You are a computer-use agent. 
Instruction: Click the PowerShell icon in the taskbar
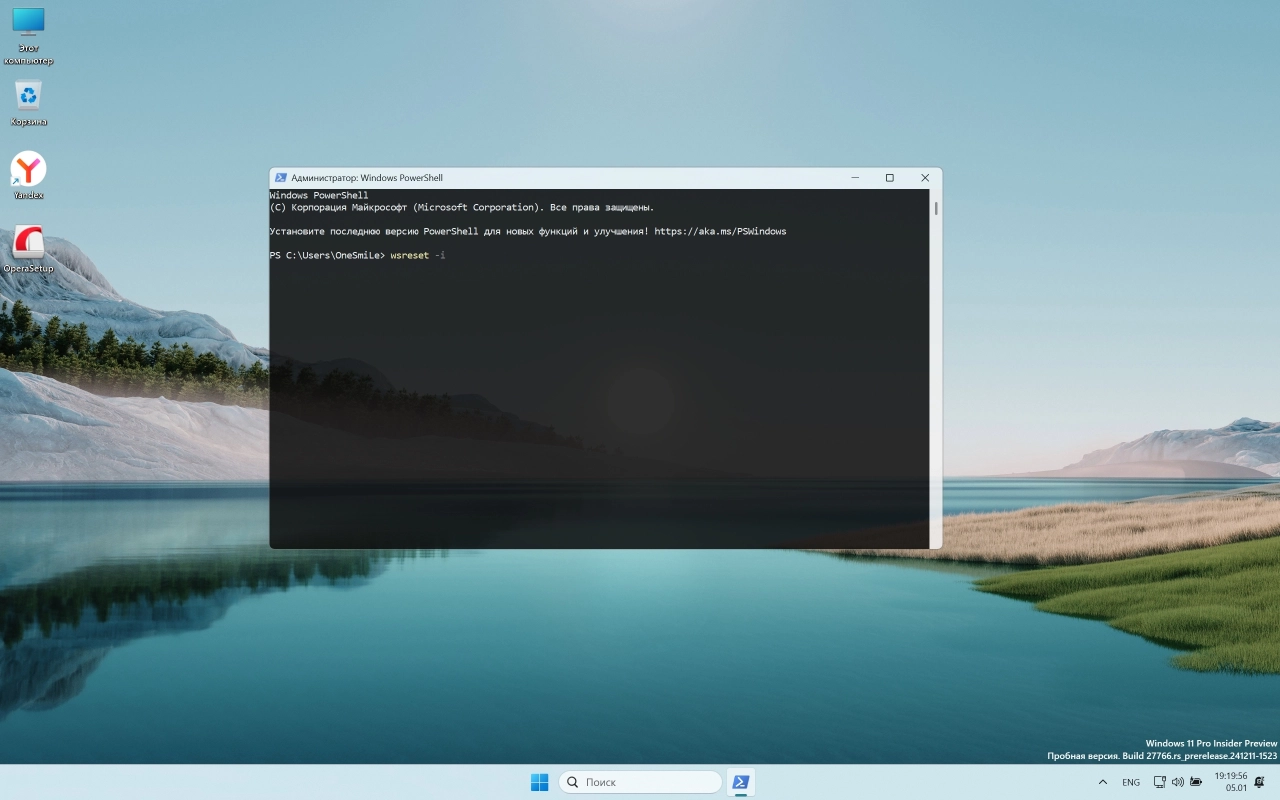click(741, 782)
